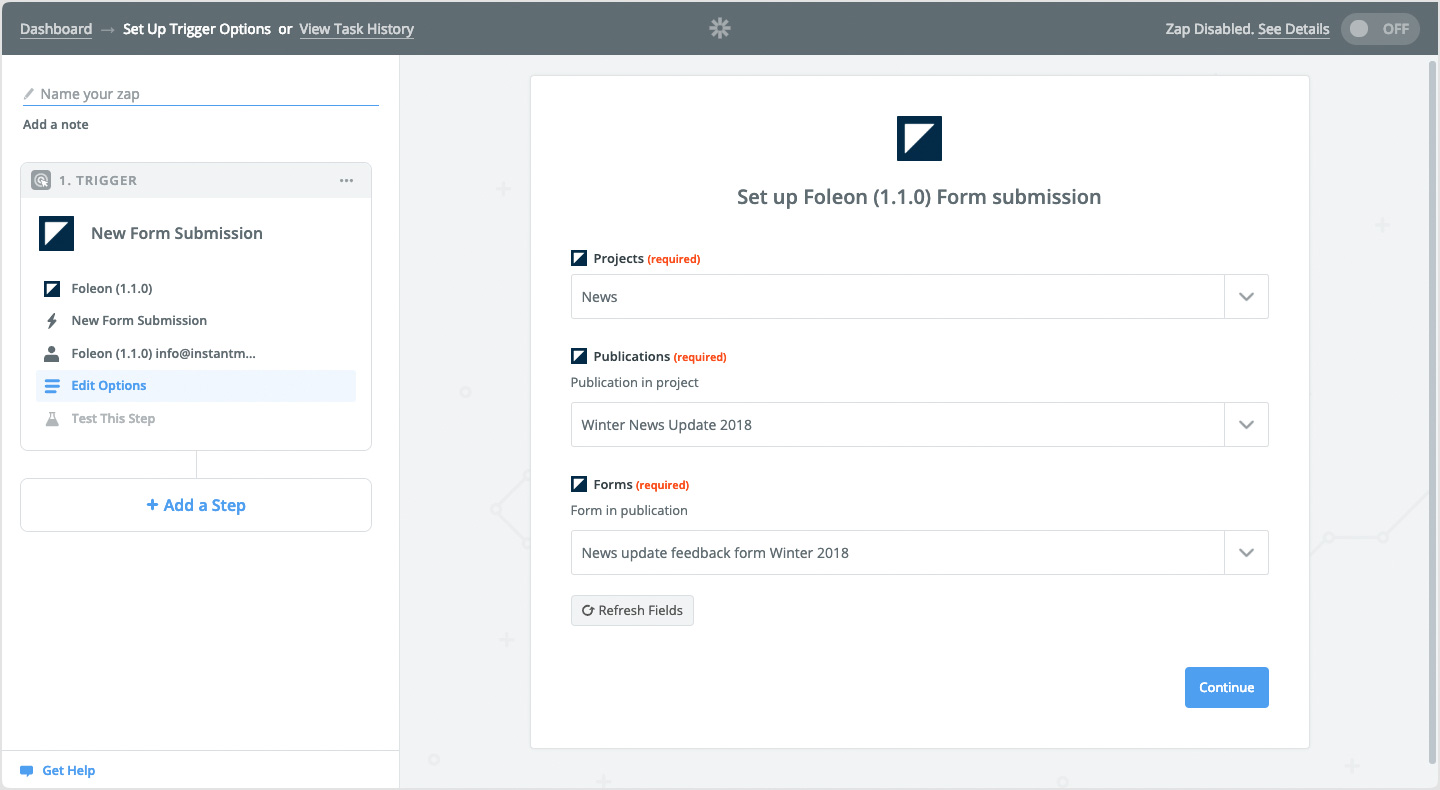The height and width of the screenshot is (790, 1440).
Task: Click the Refresh Fields button
Action: [632, 611]
